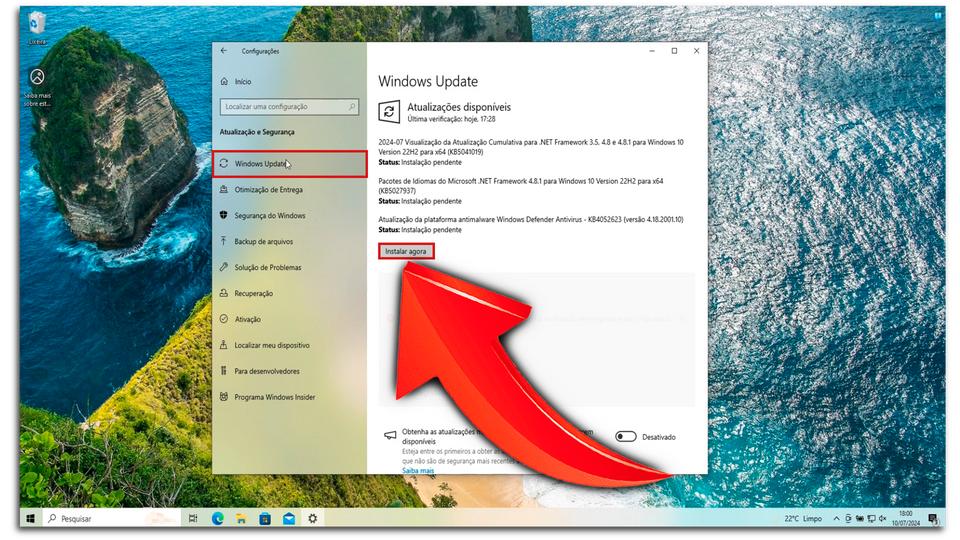Select the KB5027937 language pack update text
Image resolution: width=960 pixels, height=540 pixels.
pyautogui.click(x=521, y=186)
